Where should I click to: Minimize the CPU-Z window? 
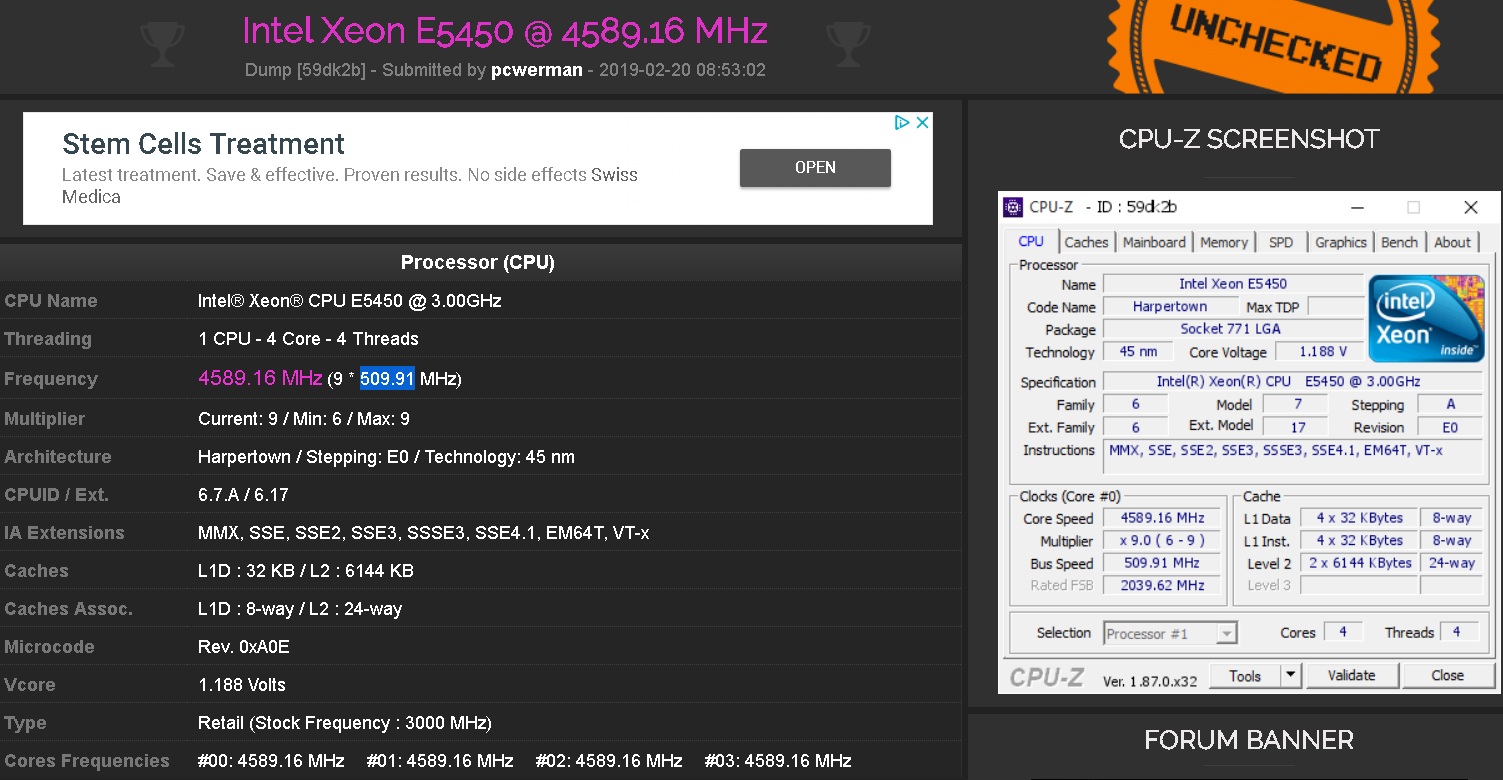[x=1357, y=207]
